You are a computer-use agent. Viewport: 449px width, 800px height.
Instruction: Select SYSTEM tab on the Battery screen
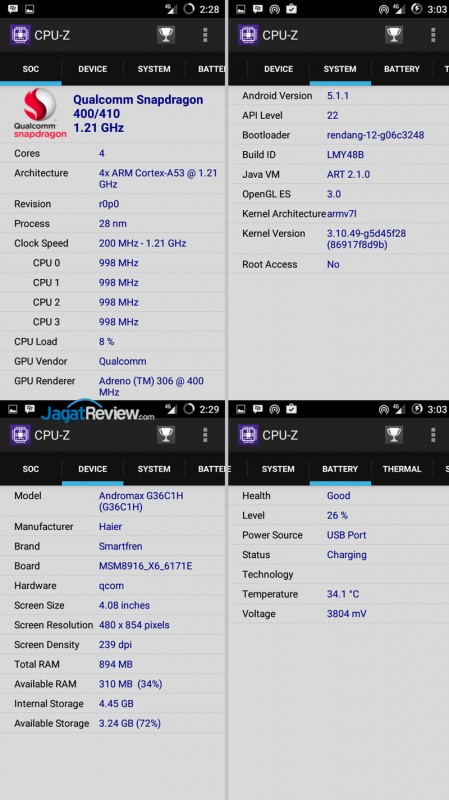pos(278,469)
